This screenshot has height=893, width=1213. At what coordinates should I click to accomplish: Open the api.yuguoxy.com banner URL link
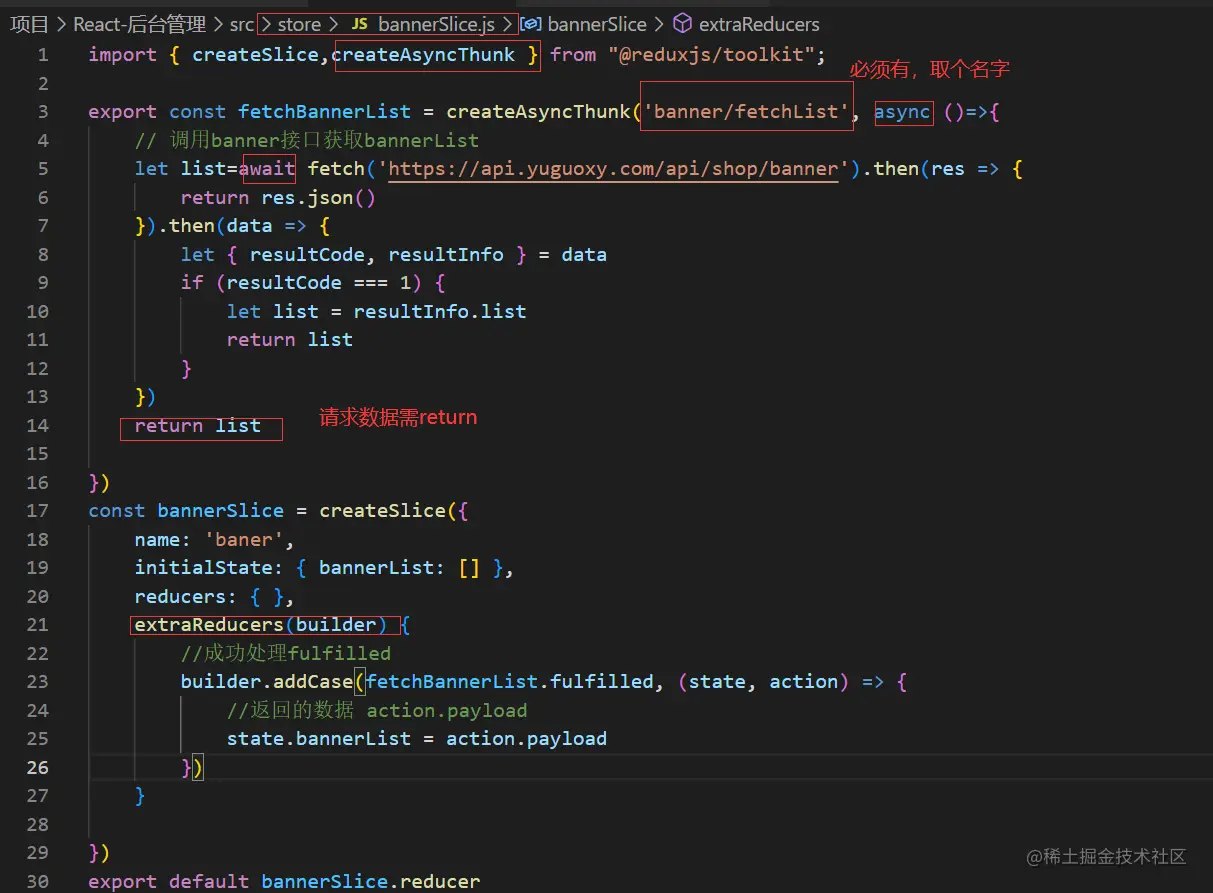pyautogui.click(x=612, y=168)
